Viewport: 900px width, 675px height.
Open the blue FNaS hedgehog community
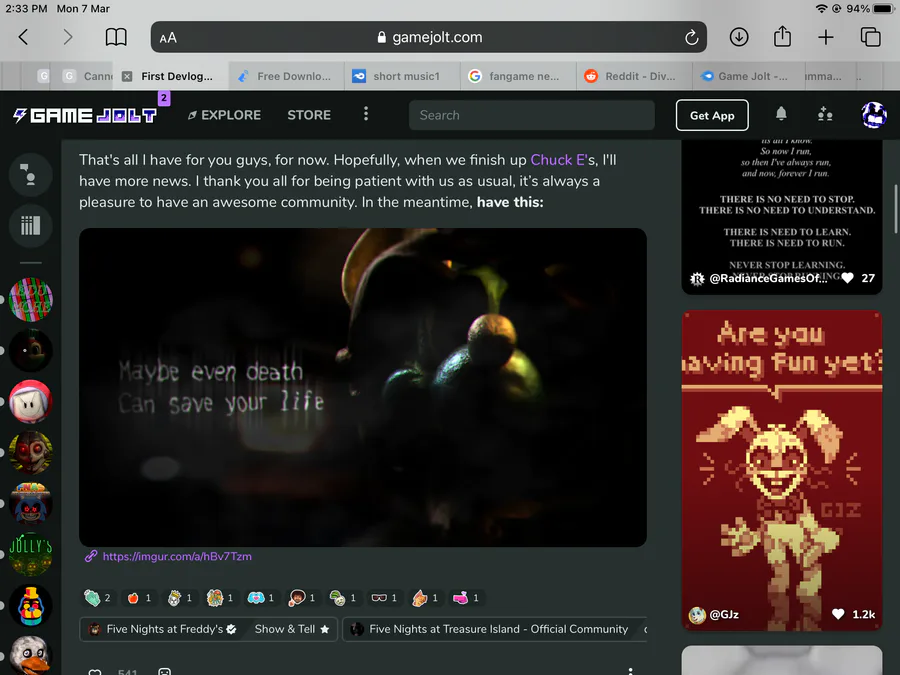[x=30, y=503]
